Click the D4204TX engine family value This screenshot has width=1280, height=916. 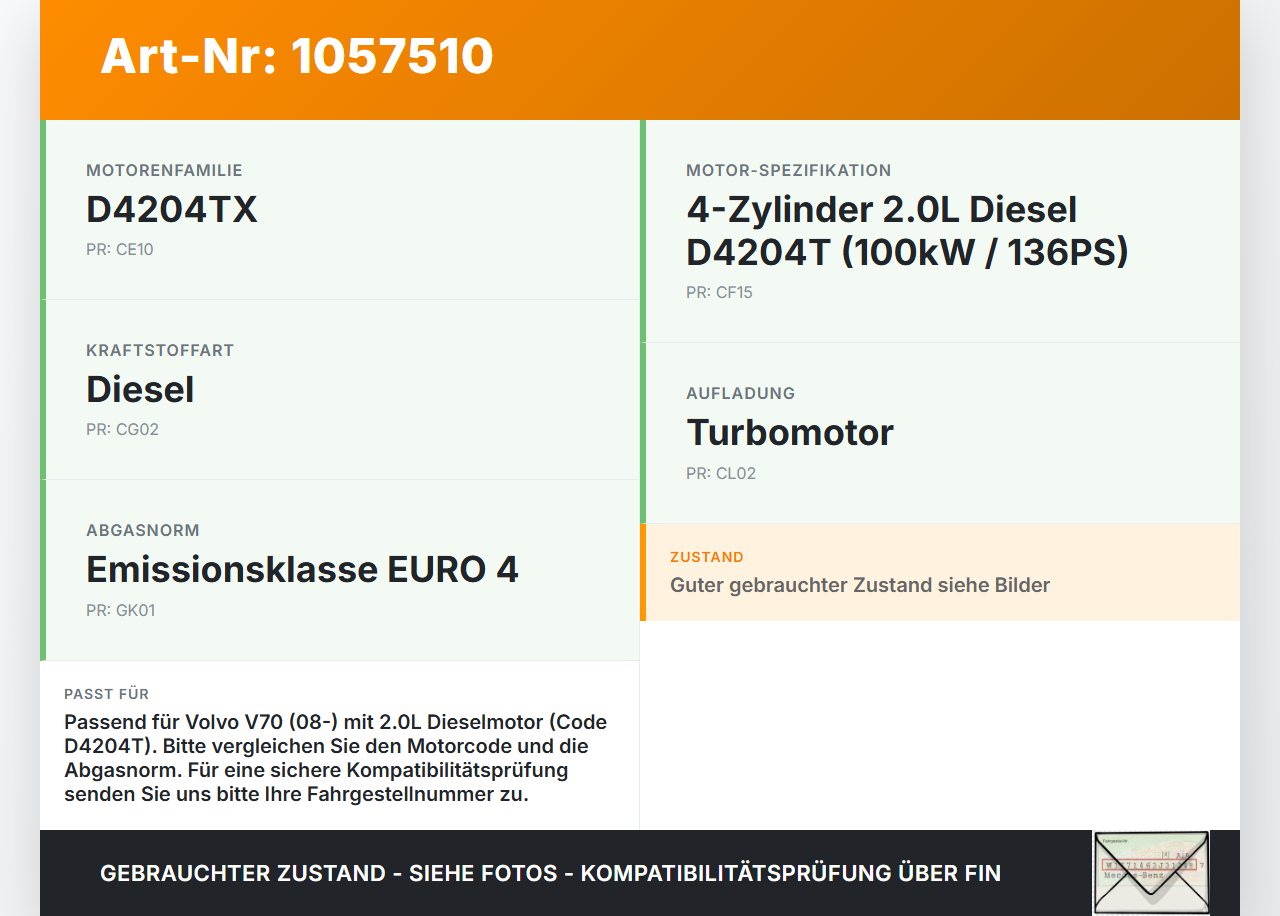[x=172, y=210]
